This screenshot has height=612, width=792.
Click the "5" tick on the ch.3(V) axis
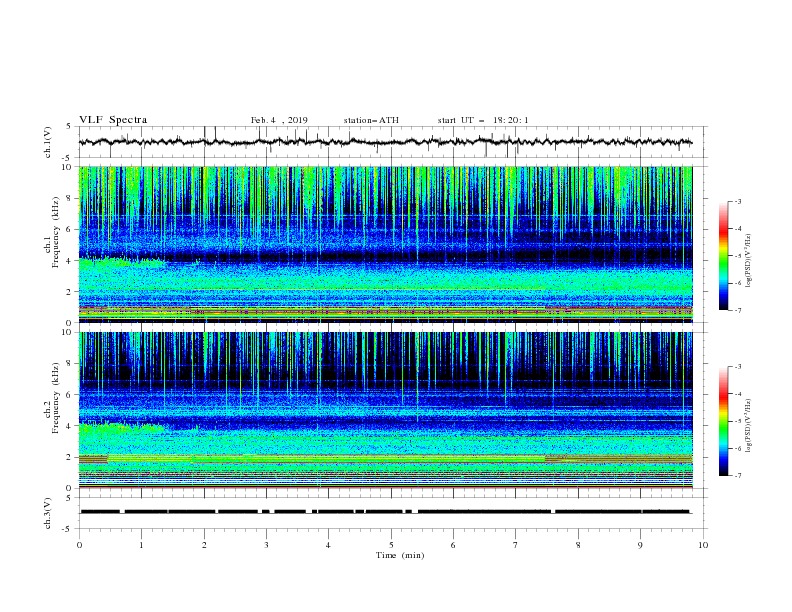pos(69,497)
